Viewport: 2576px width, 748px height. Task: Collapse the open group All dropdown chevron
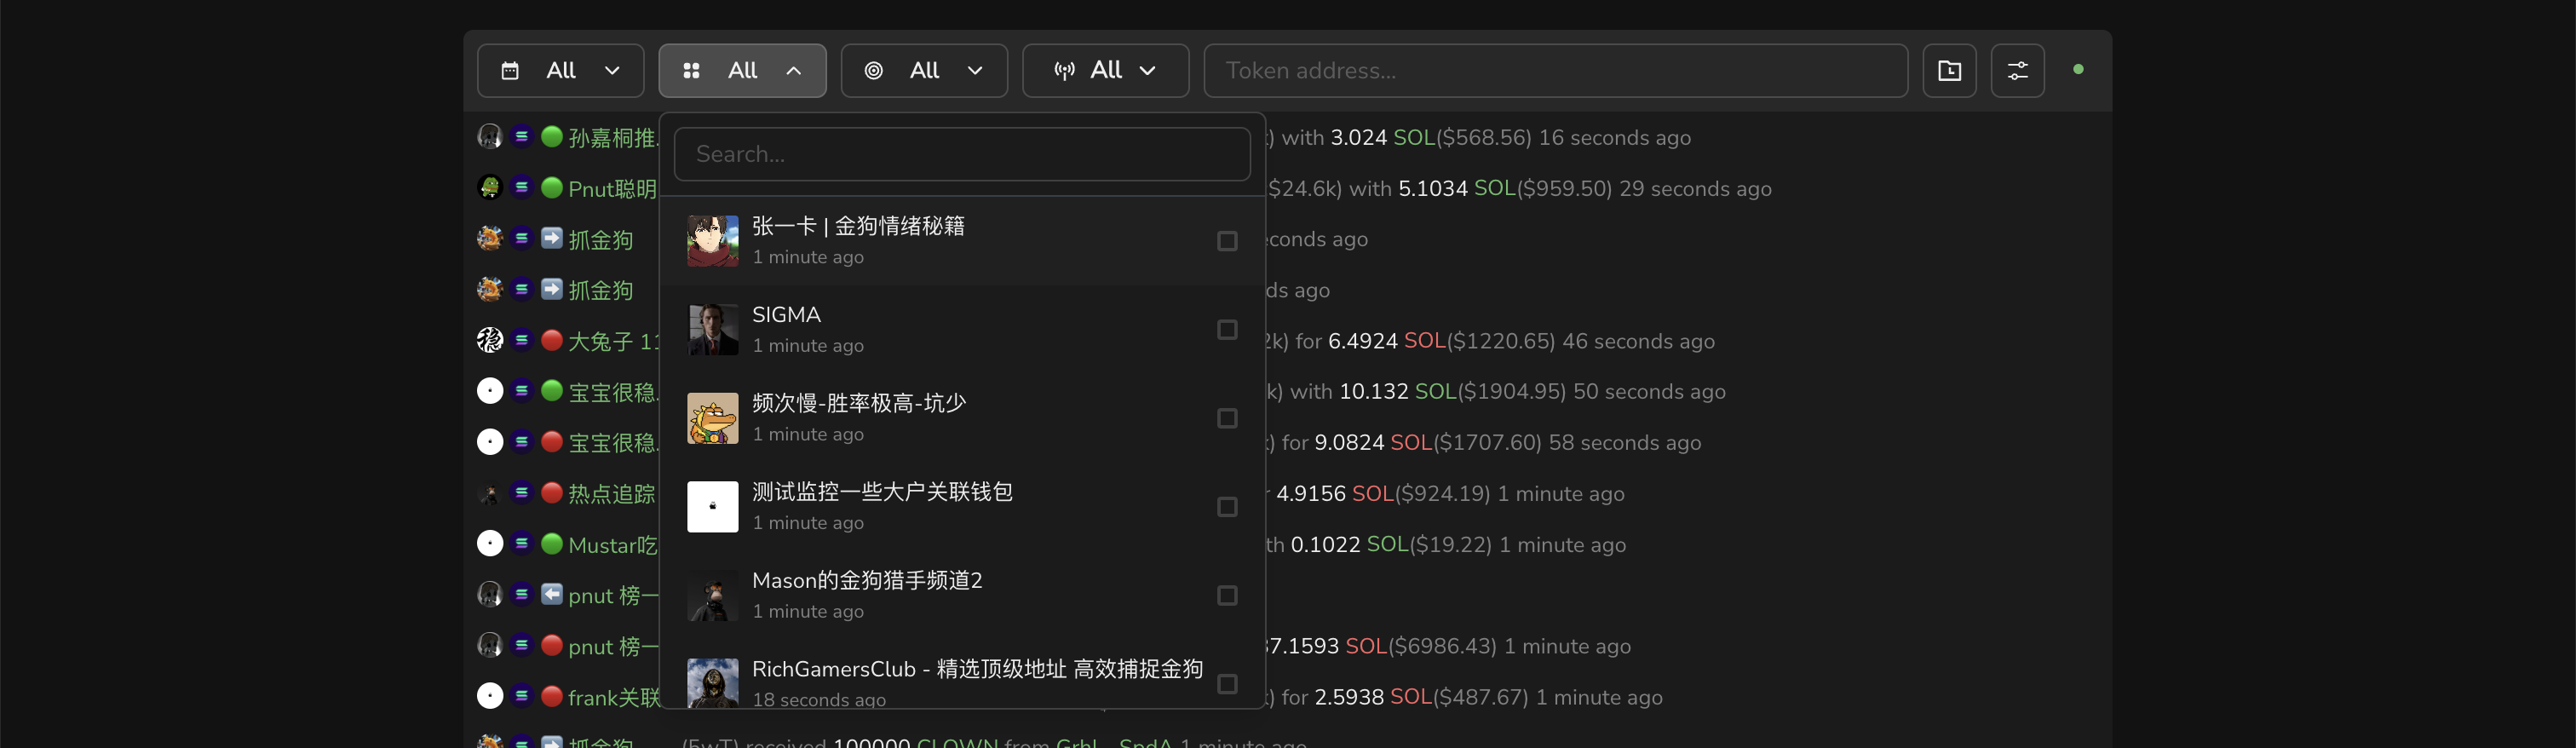coord(793,71)
